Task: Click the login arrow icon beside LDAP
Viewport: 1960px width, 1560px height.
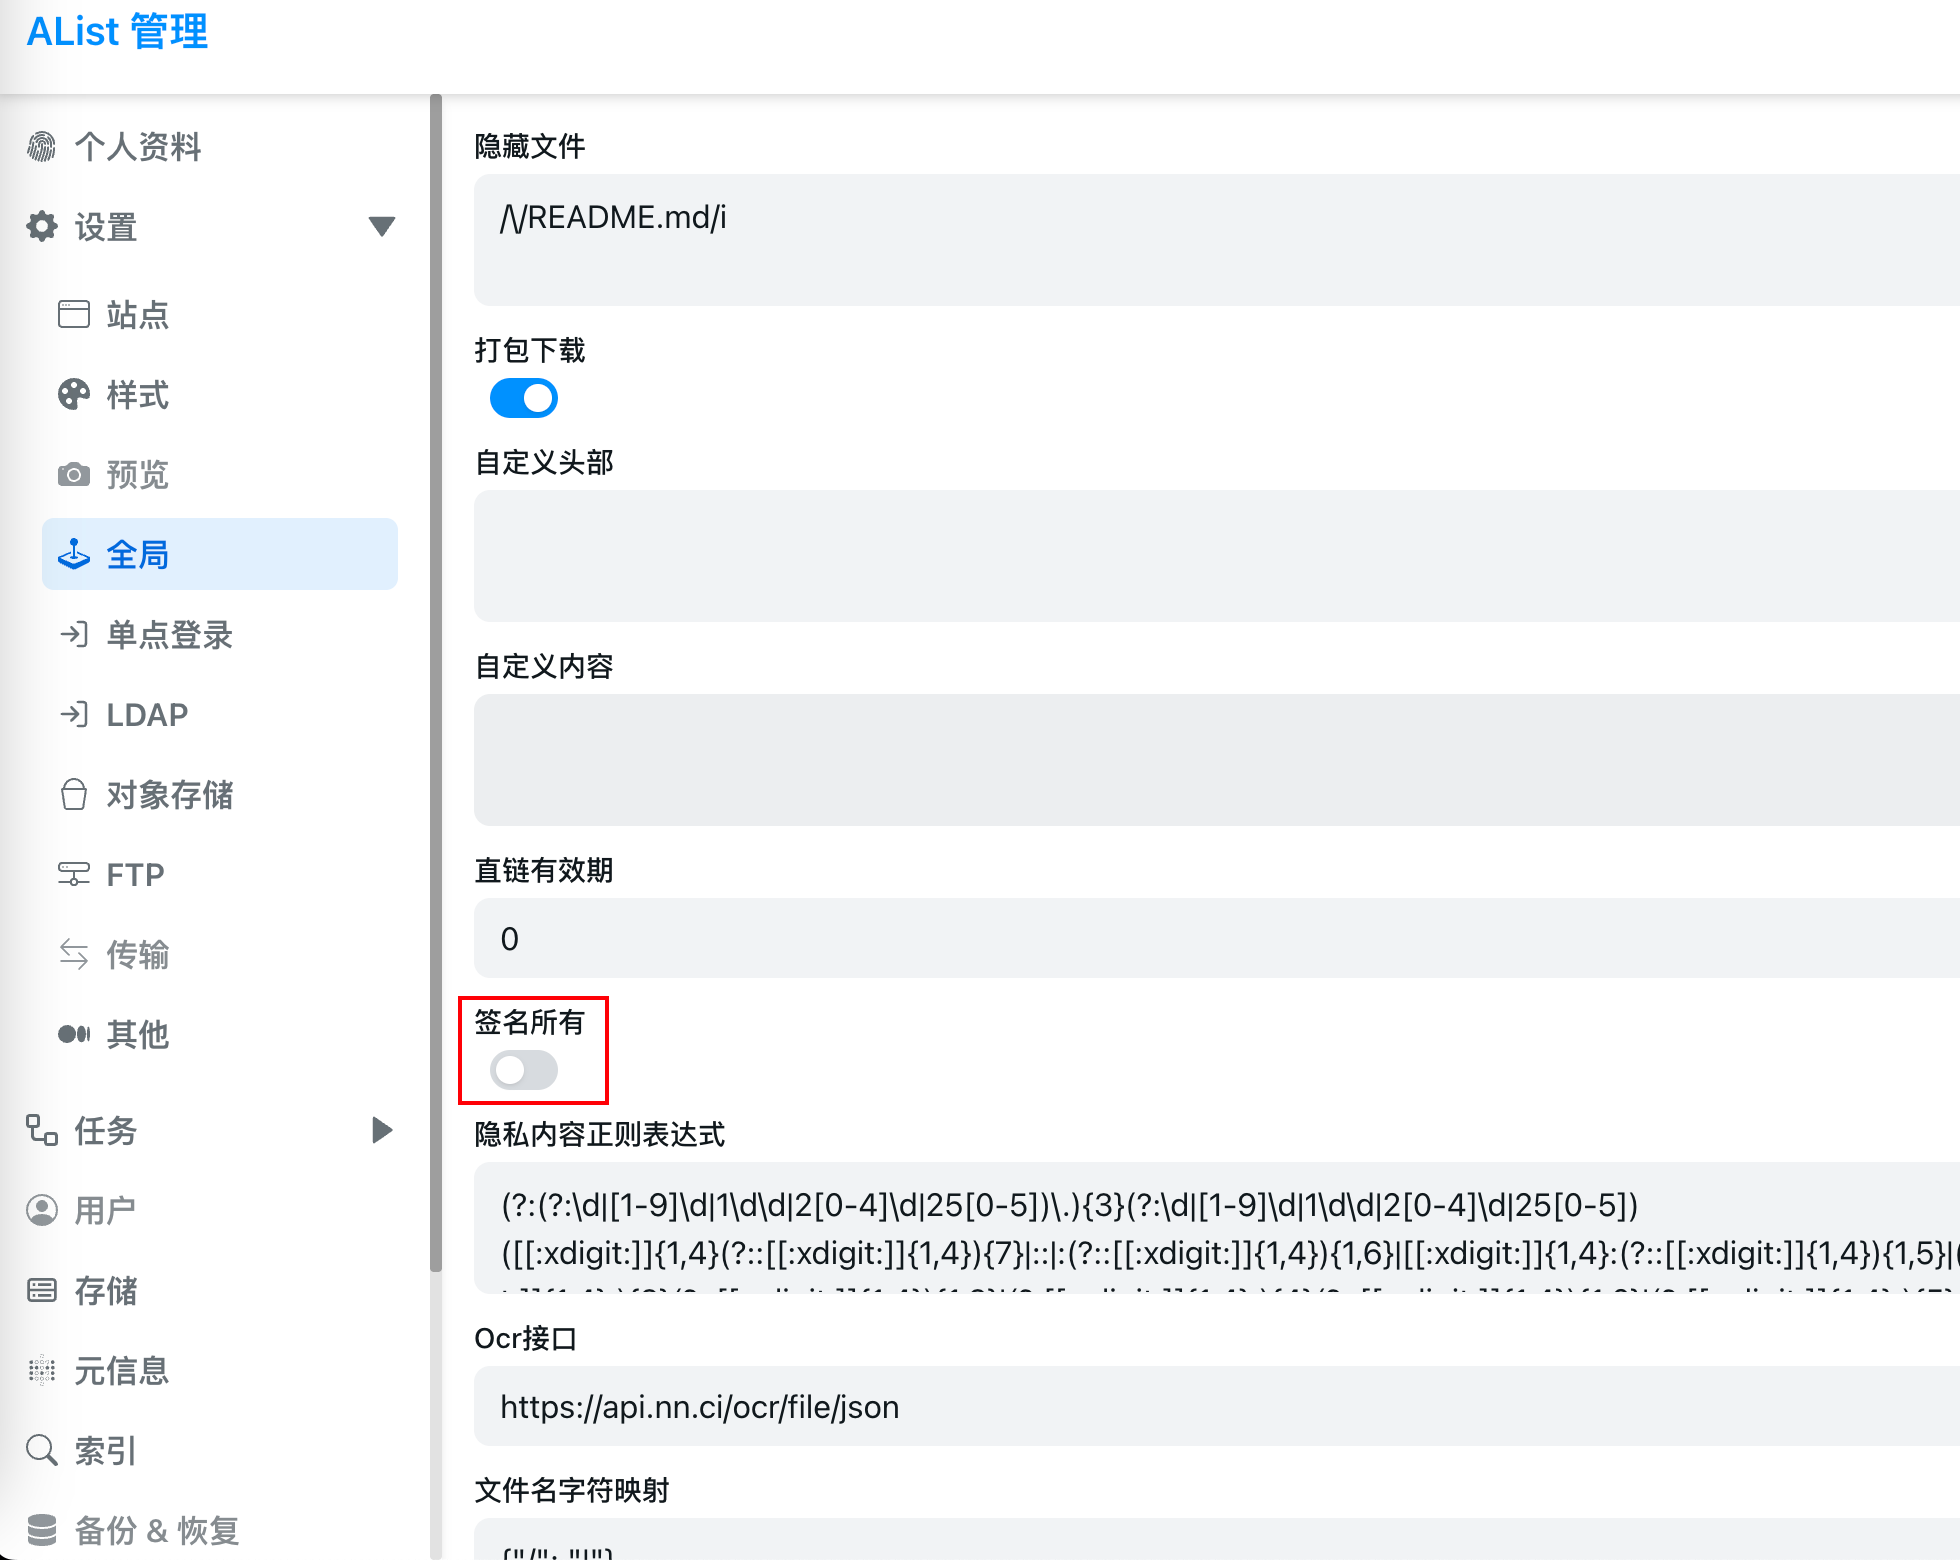Action: (x=74, y=715)
